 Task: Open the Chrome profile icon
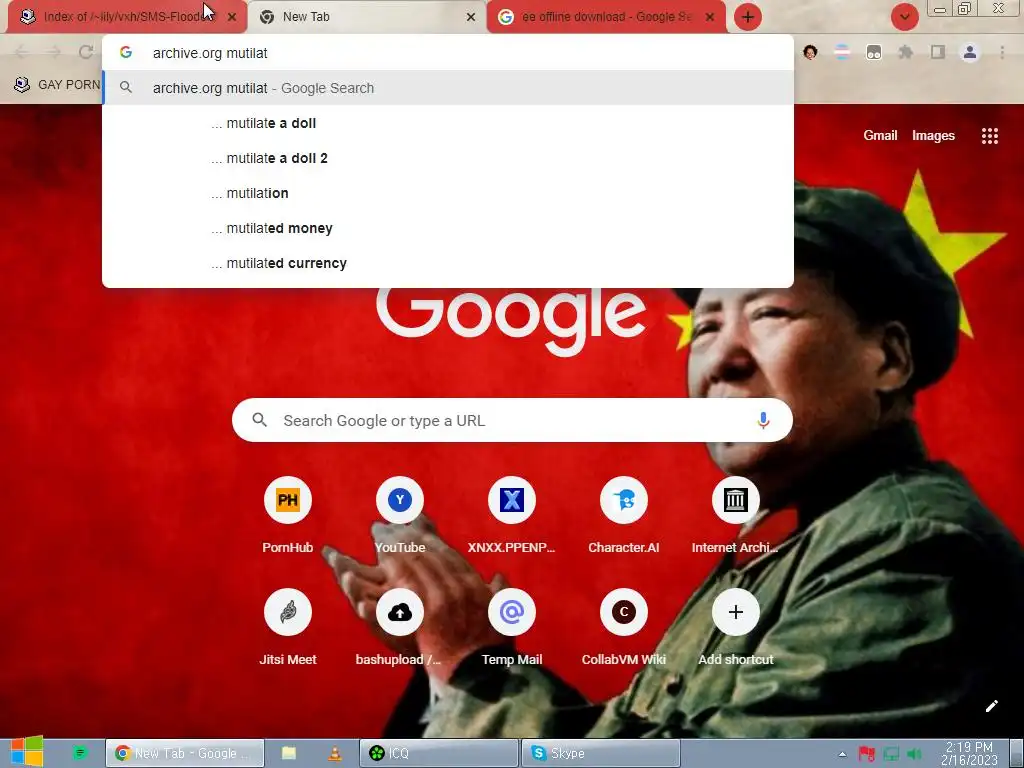click(970, 52)
